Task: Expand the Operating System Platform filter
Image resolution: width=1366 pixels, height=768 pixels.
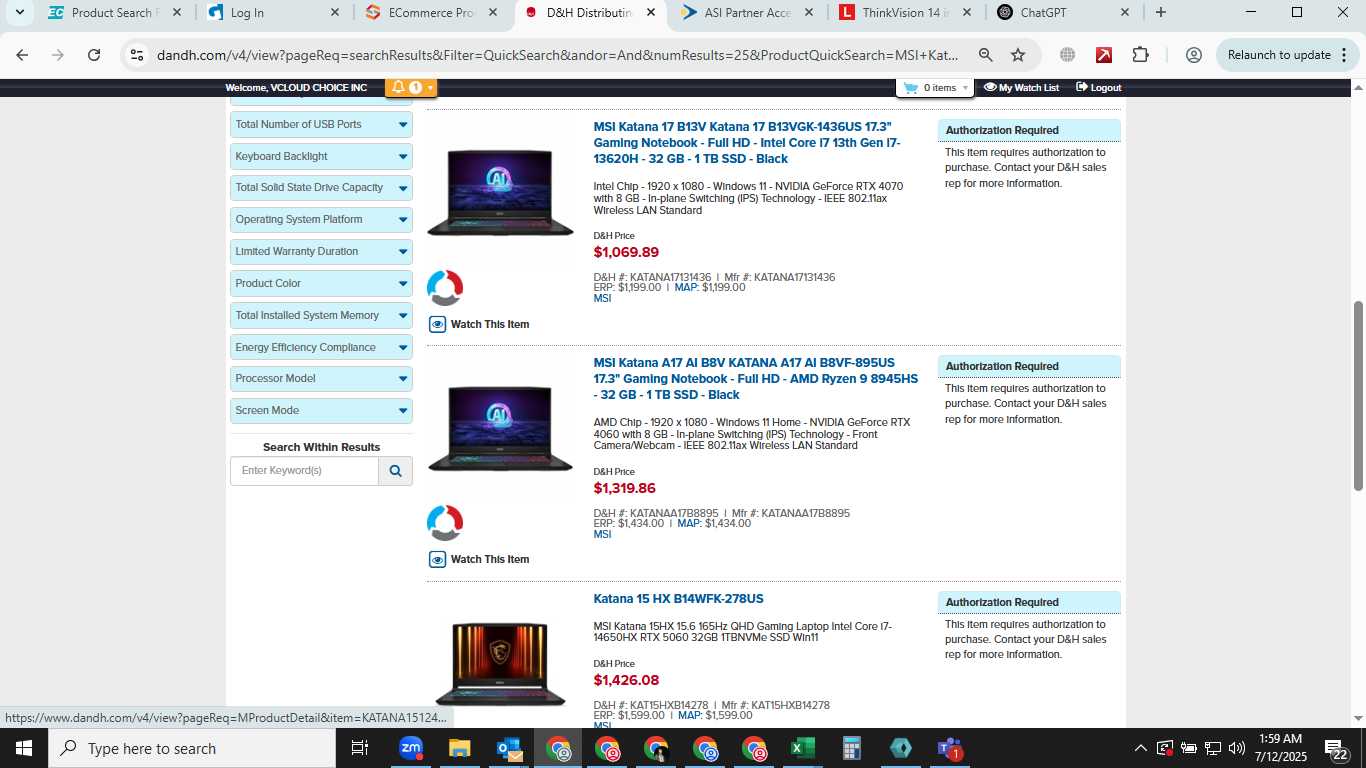Action: coord(321,220)
